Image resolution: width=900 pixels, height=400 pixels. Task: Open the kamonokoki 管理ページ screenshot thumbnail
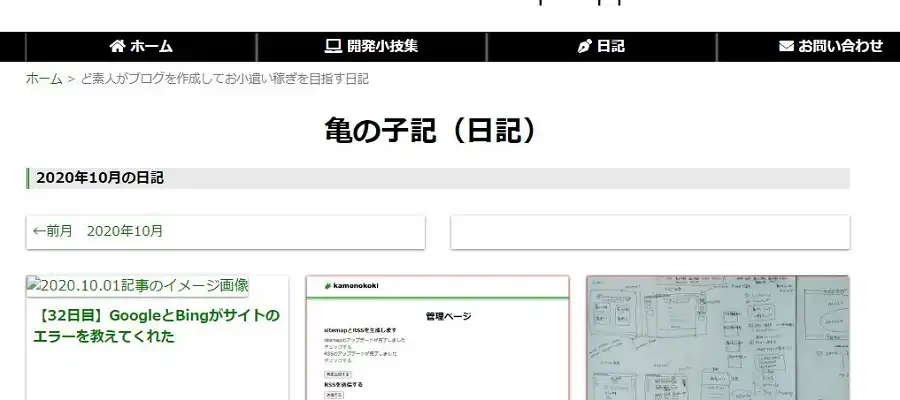pyautogui.click(x=437, y=338)
